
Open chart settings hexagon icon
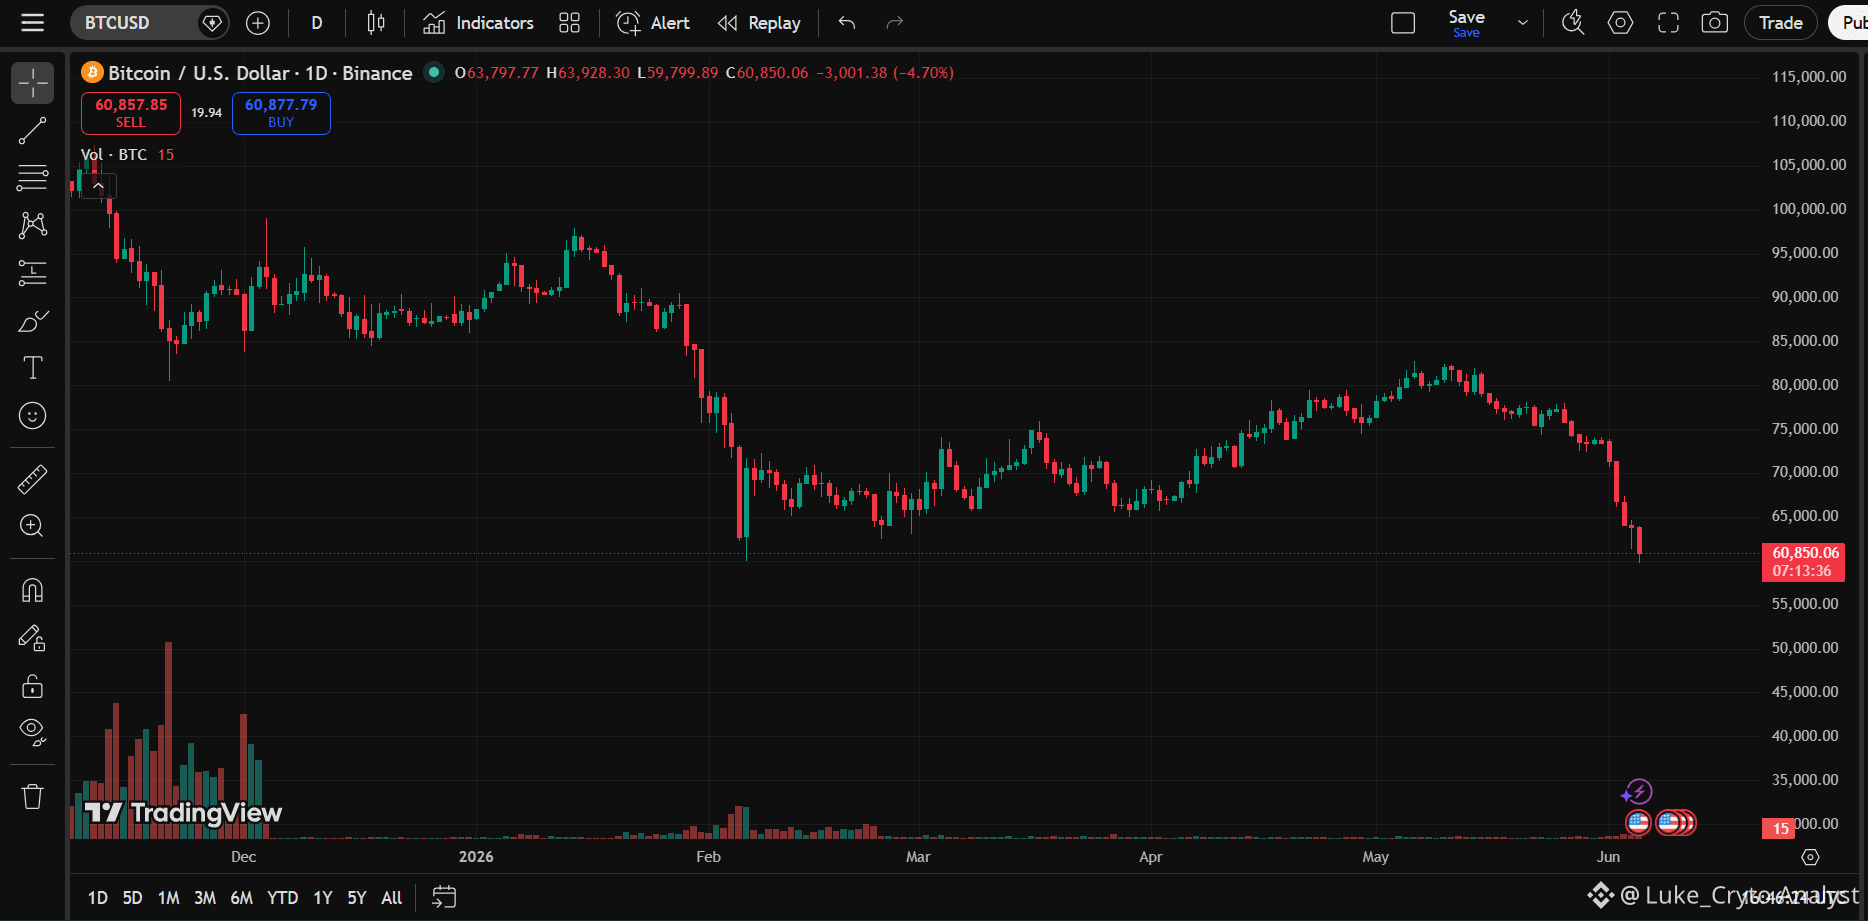tap(1621, 23)
